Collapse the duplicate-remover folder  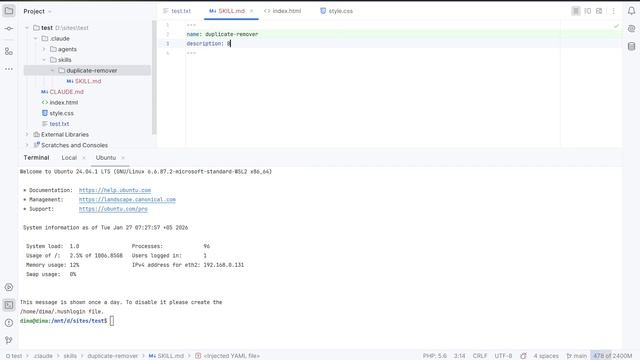[52, 71]
